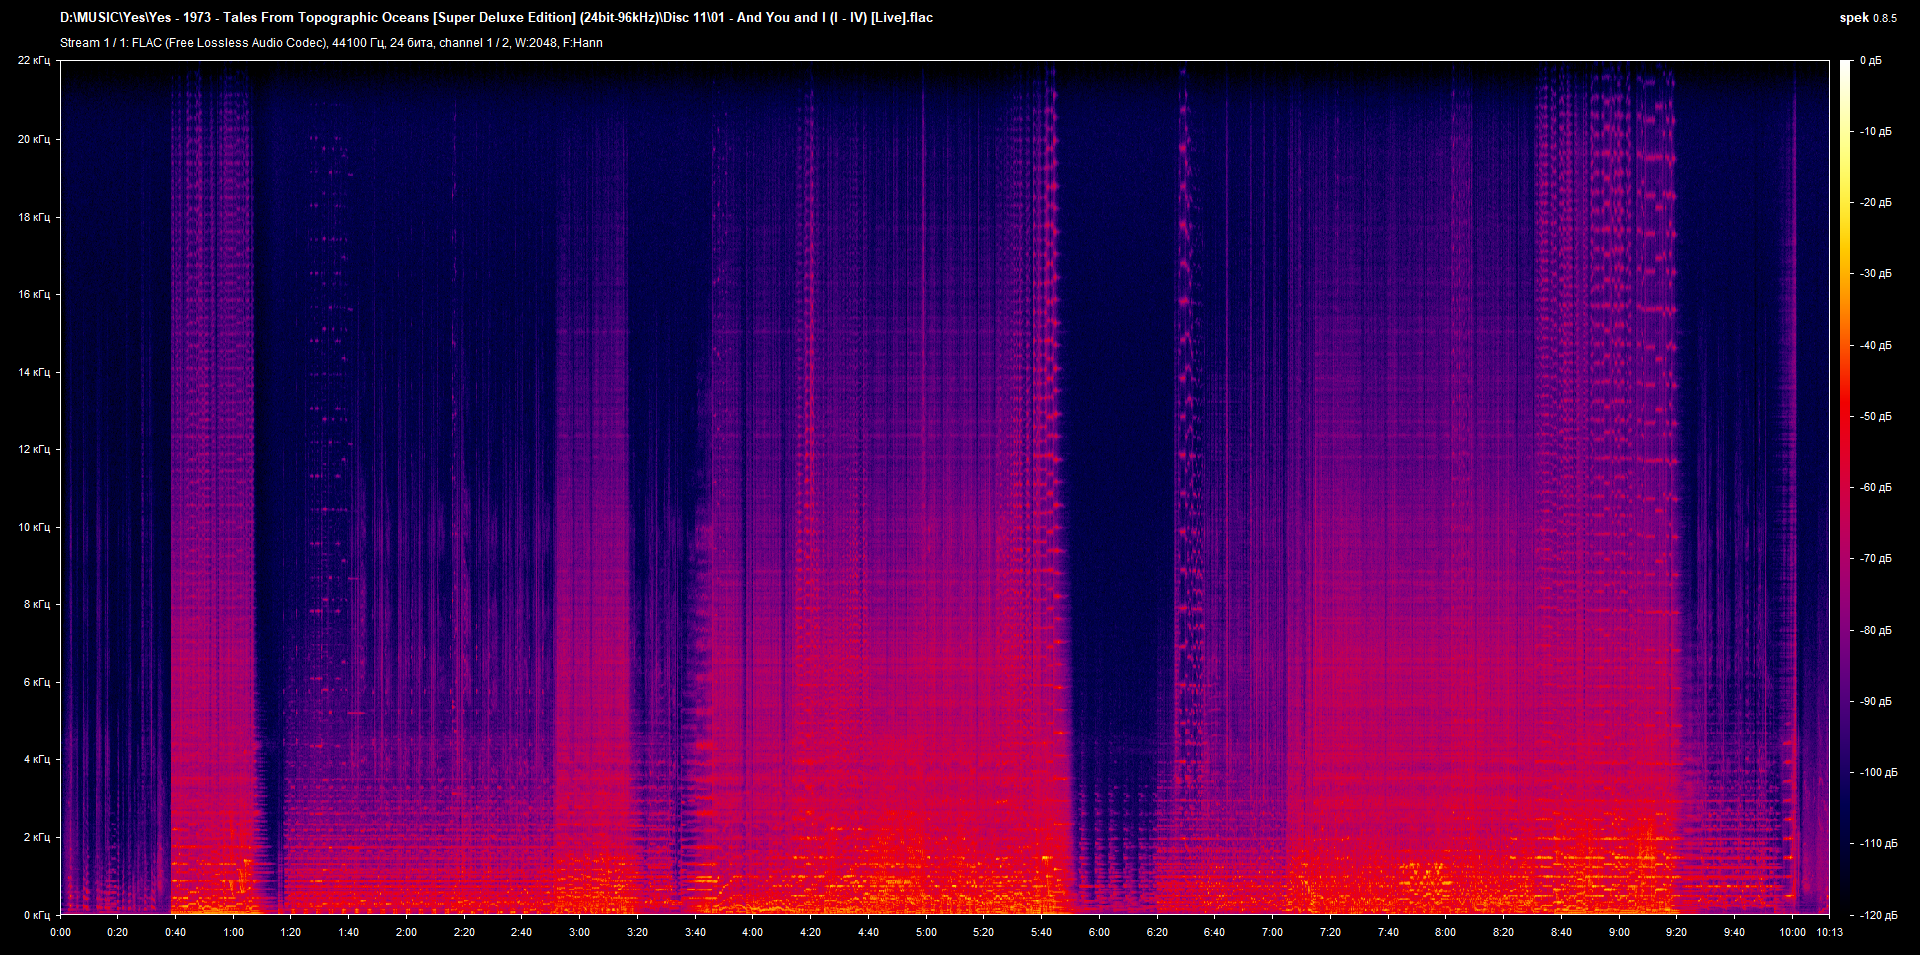Click the '16 кГц' frequency label

click(x=34, y=294)
